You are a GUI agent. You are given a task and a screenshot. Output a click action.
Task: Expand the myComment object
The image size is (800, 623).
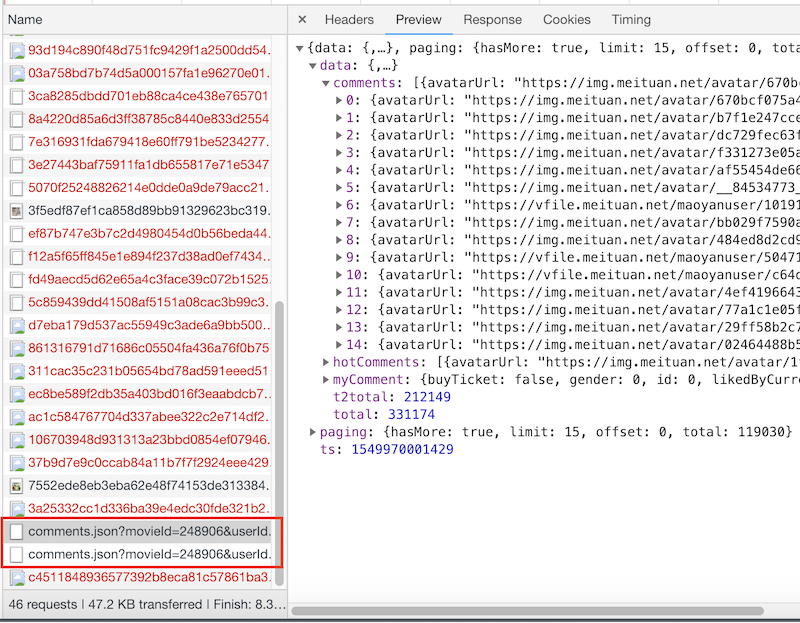pos(326,380)
